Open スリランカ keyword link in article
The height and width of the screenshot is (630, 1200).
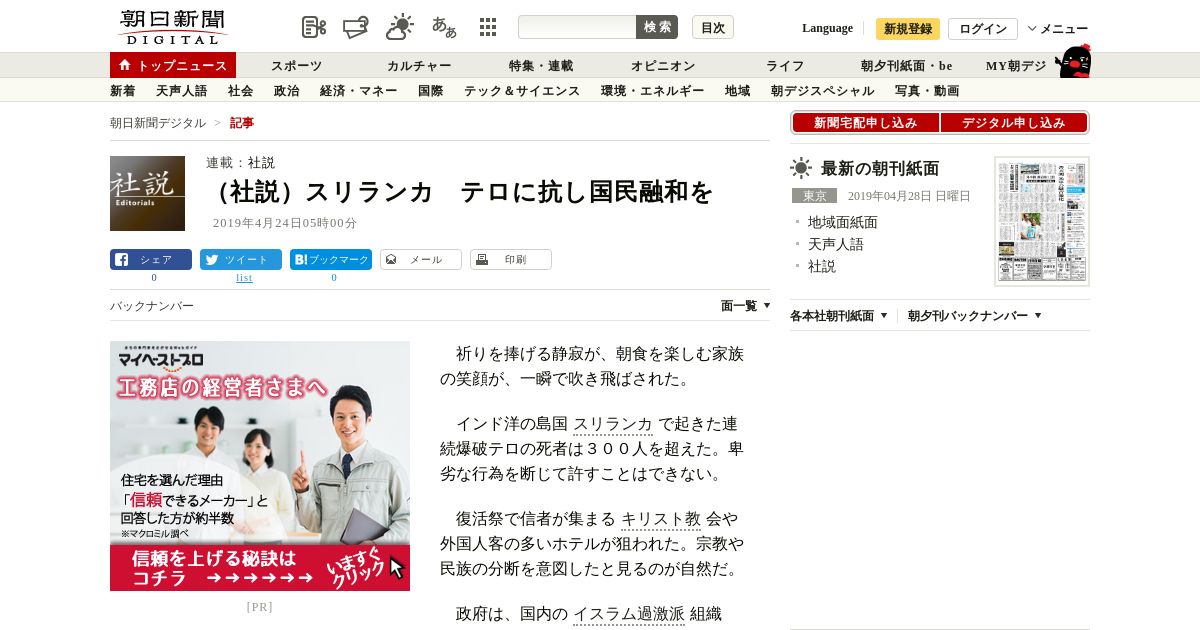613,424
